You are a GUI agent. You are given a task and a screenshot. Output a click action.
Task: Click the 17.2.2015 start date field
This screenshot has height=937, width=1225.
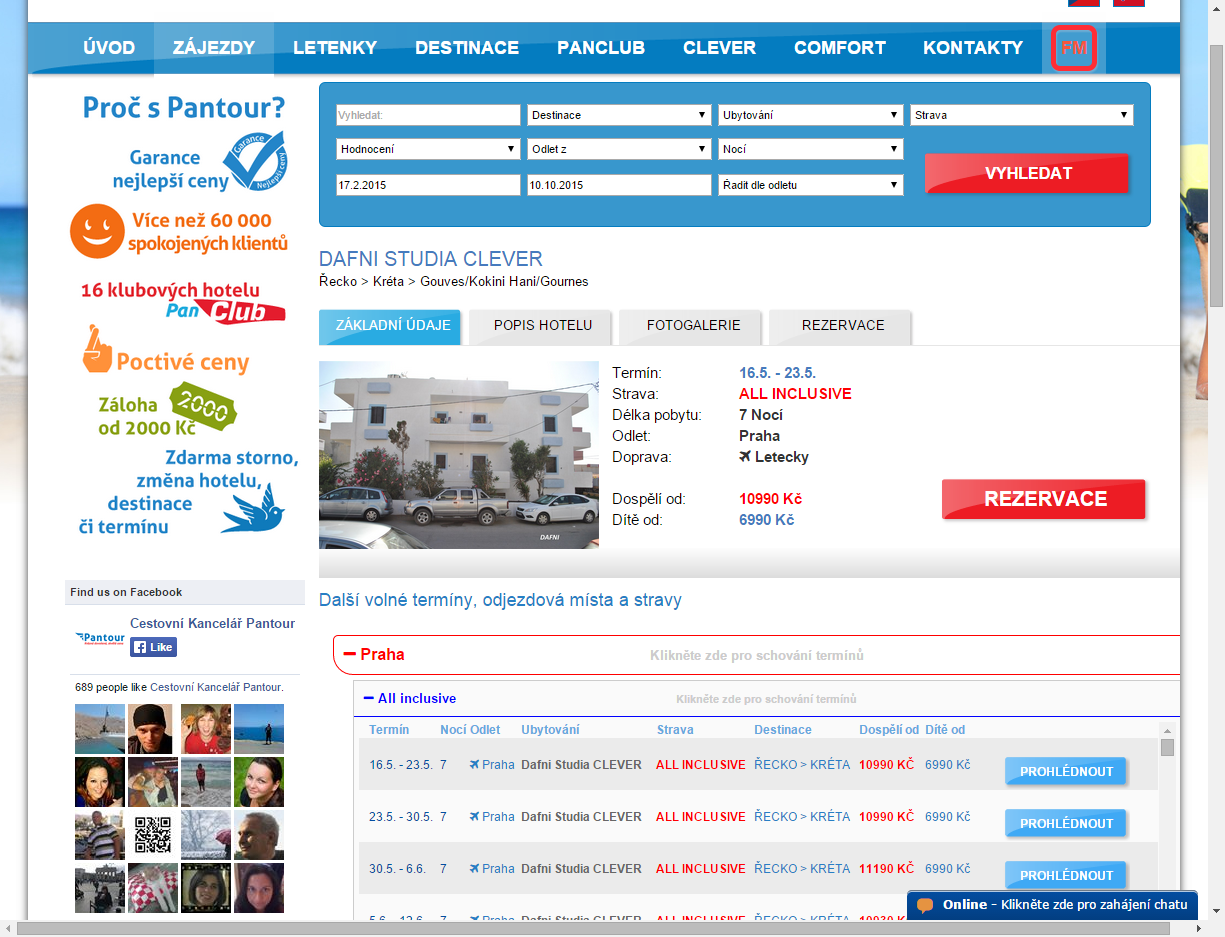point(428,185)
